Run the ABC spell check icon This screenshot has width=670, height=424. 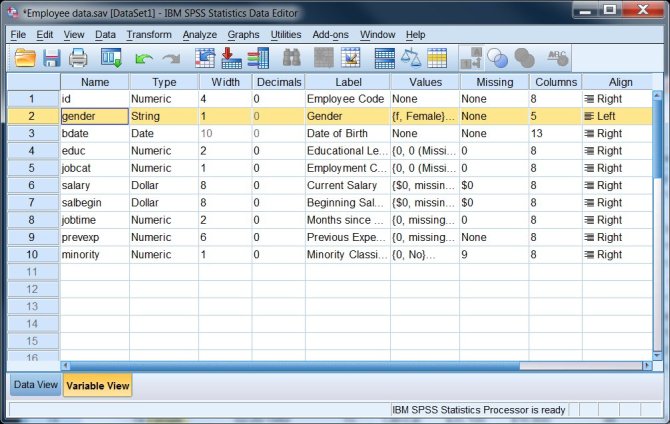558,58
